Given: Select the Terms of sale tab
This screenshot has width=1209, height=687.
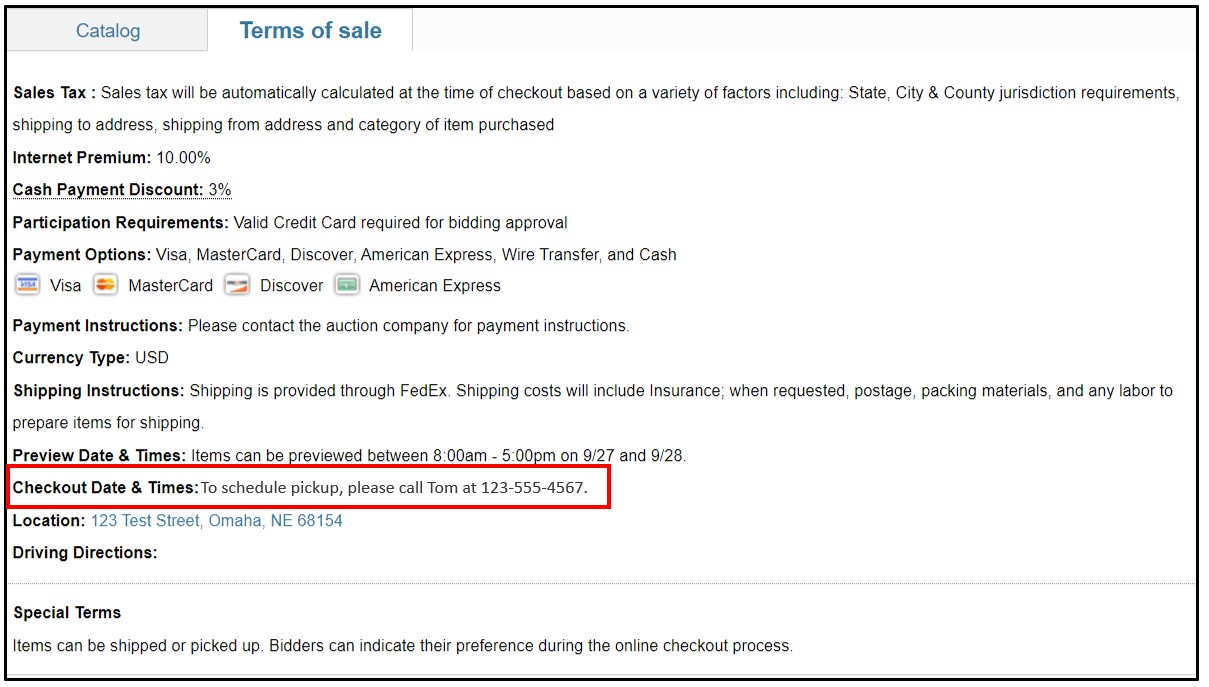Looking at the screenshot, I should (310, 30).
